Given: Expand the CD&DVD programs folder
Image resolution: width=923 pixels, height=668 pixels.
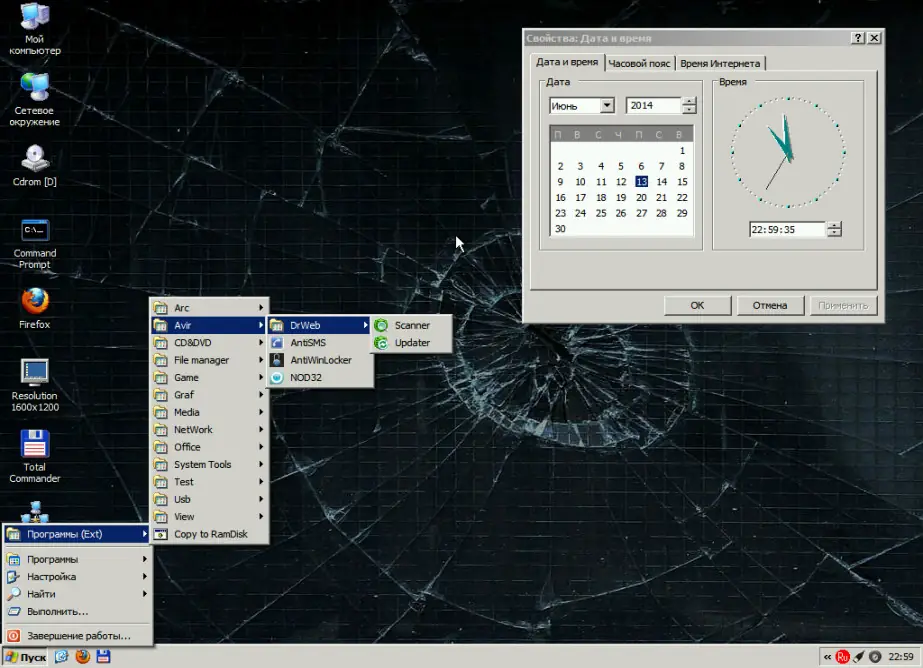Looking at the screenshot, I should tap(210, 343).
